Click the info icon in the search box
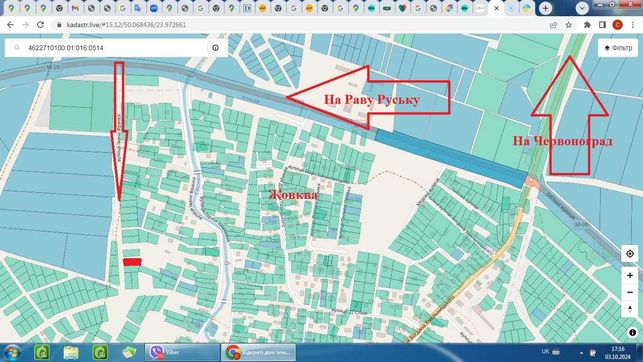The width and height of the screenshot is (643, 362). [216, 48]
